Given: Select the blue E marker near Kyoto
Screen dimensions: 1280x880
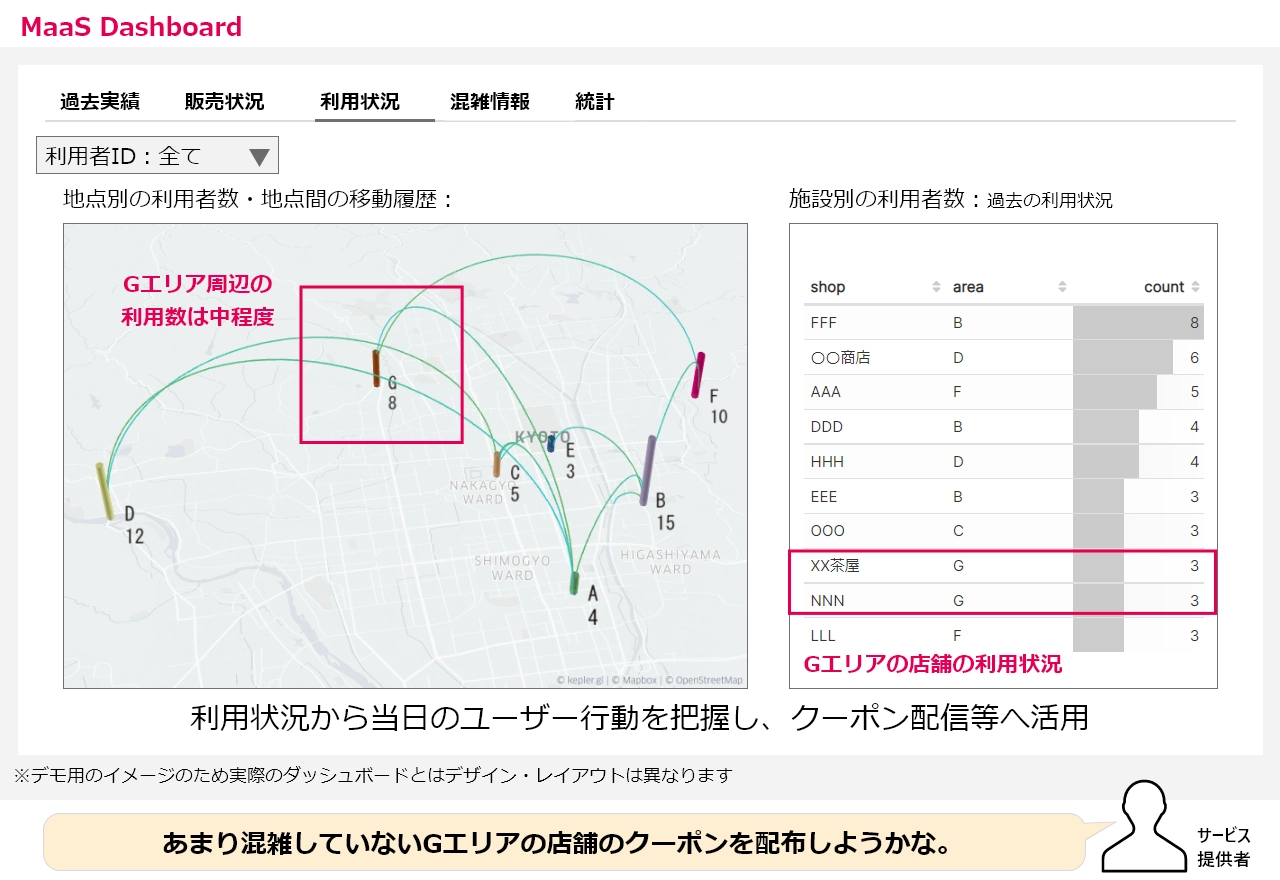Looking at the screenshot, I should point(551,443).
